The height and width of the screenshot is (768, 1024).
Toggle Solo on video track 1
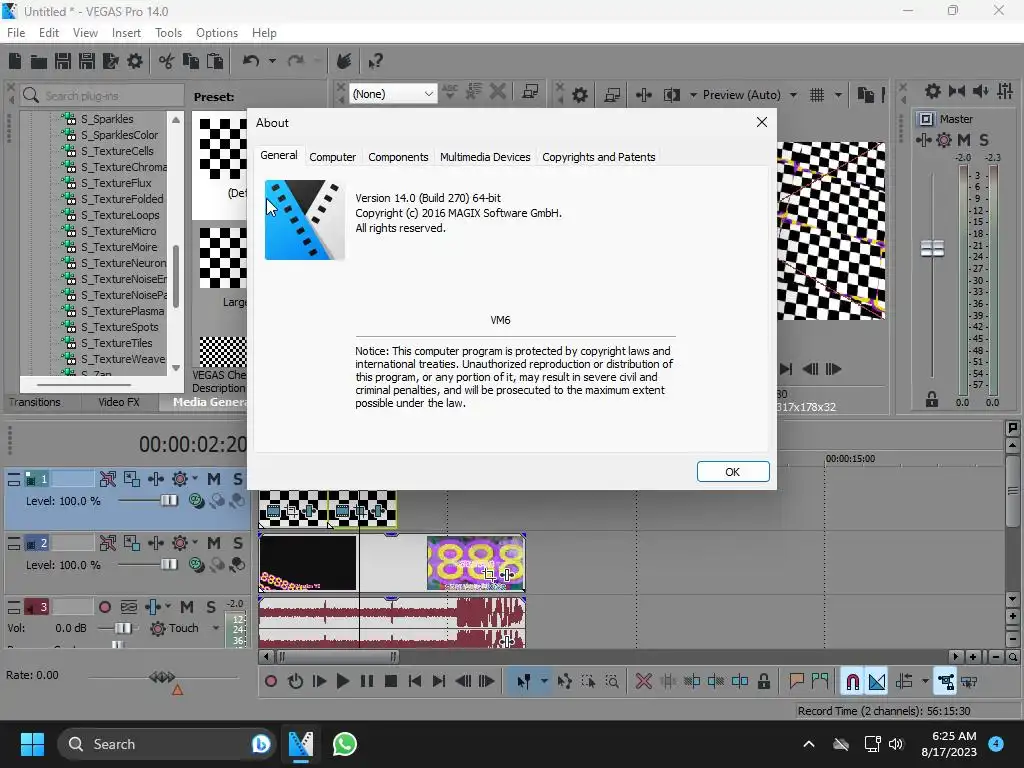click(238, 479)
